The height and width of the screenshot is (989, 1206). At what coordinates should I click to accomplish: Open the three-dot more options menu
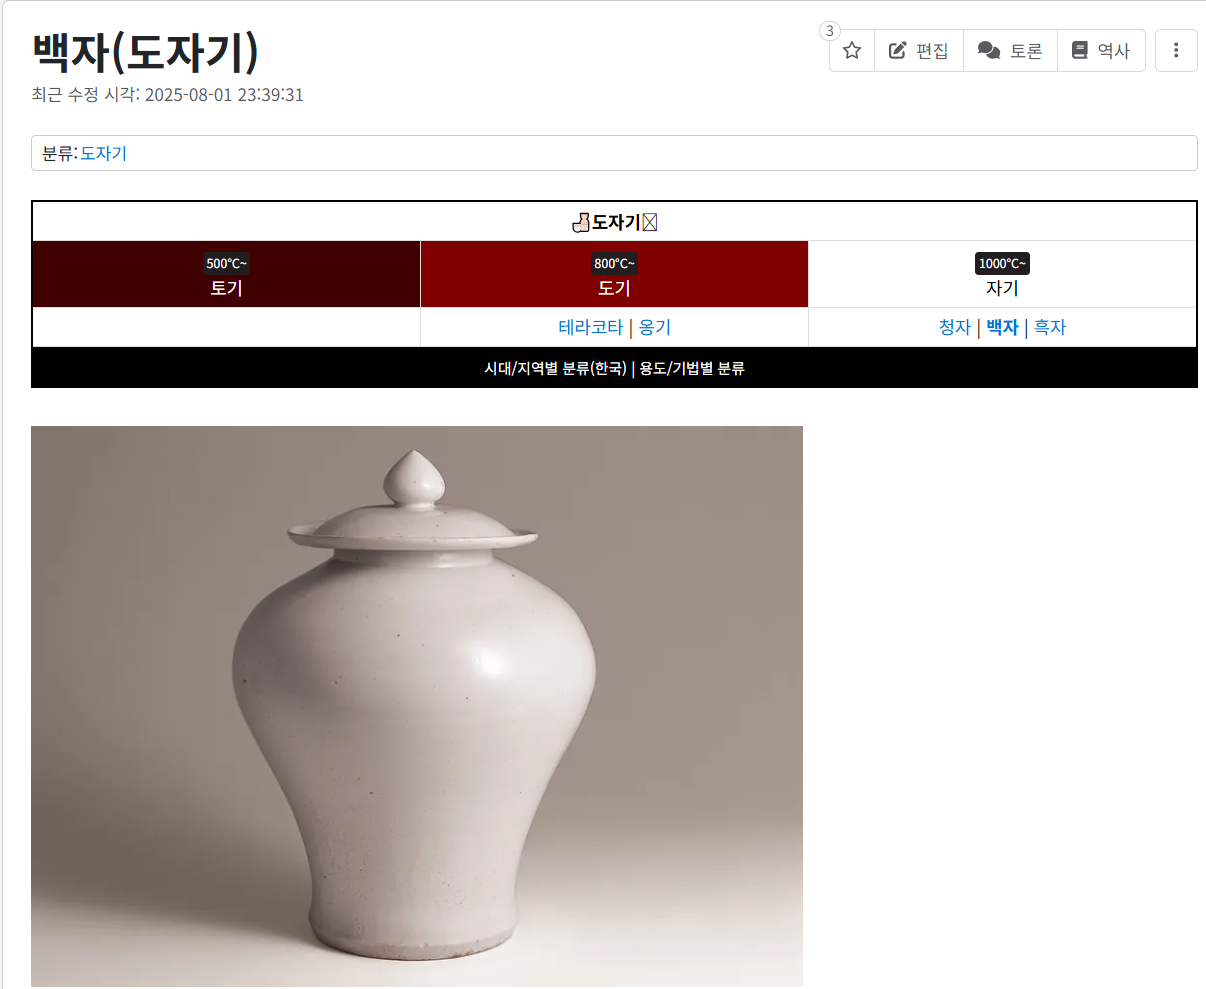pos(1176,50)
